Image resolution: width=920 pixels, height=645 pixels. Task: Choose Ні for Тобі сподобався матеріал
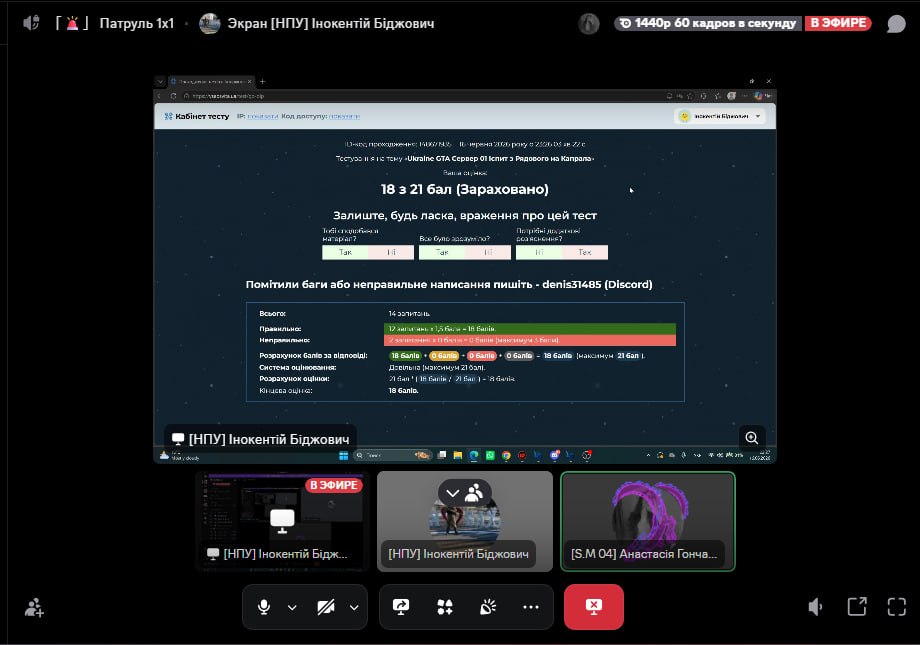click(x=391, y=252)
